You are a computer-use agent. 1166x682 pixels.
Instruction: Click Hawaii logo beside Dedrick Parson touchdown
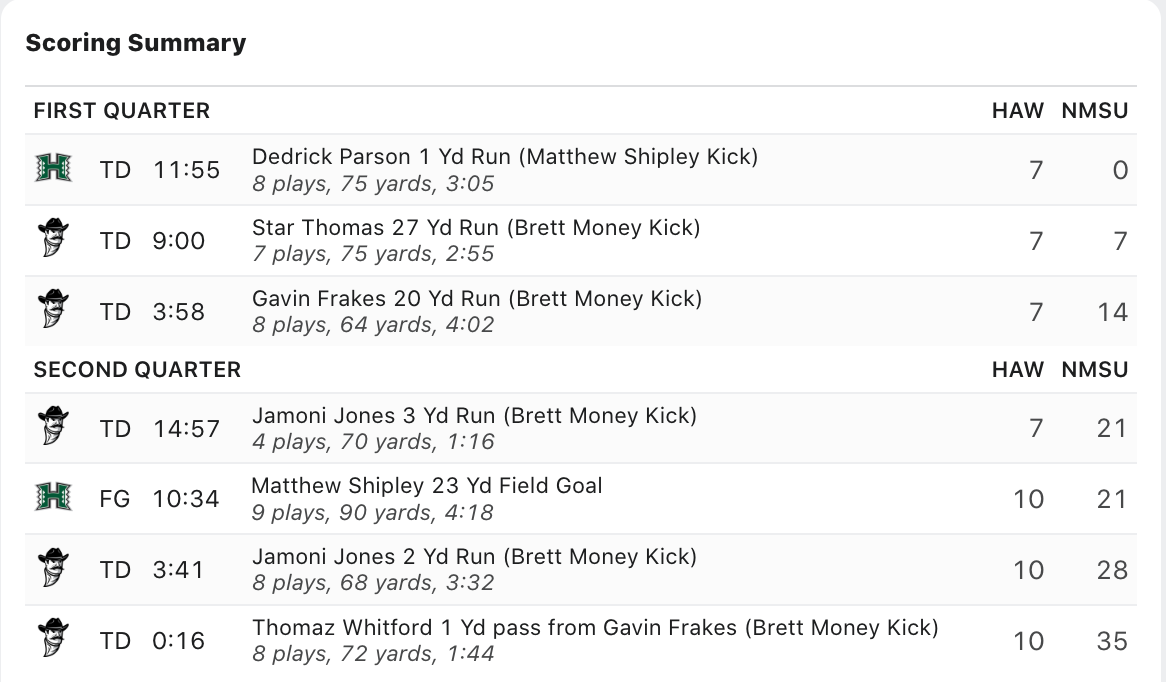click(54, 168)
